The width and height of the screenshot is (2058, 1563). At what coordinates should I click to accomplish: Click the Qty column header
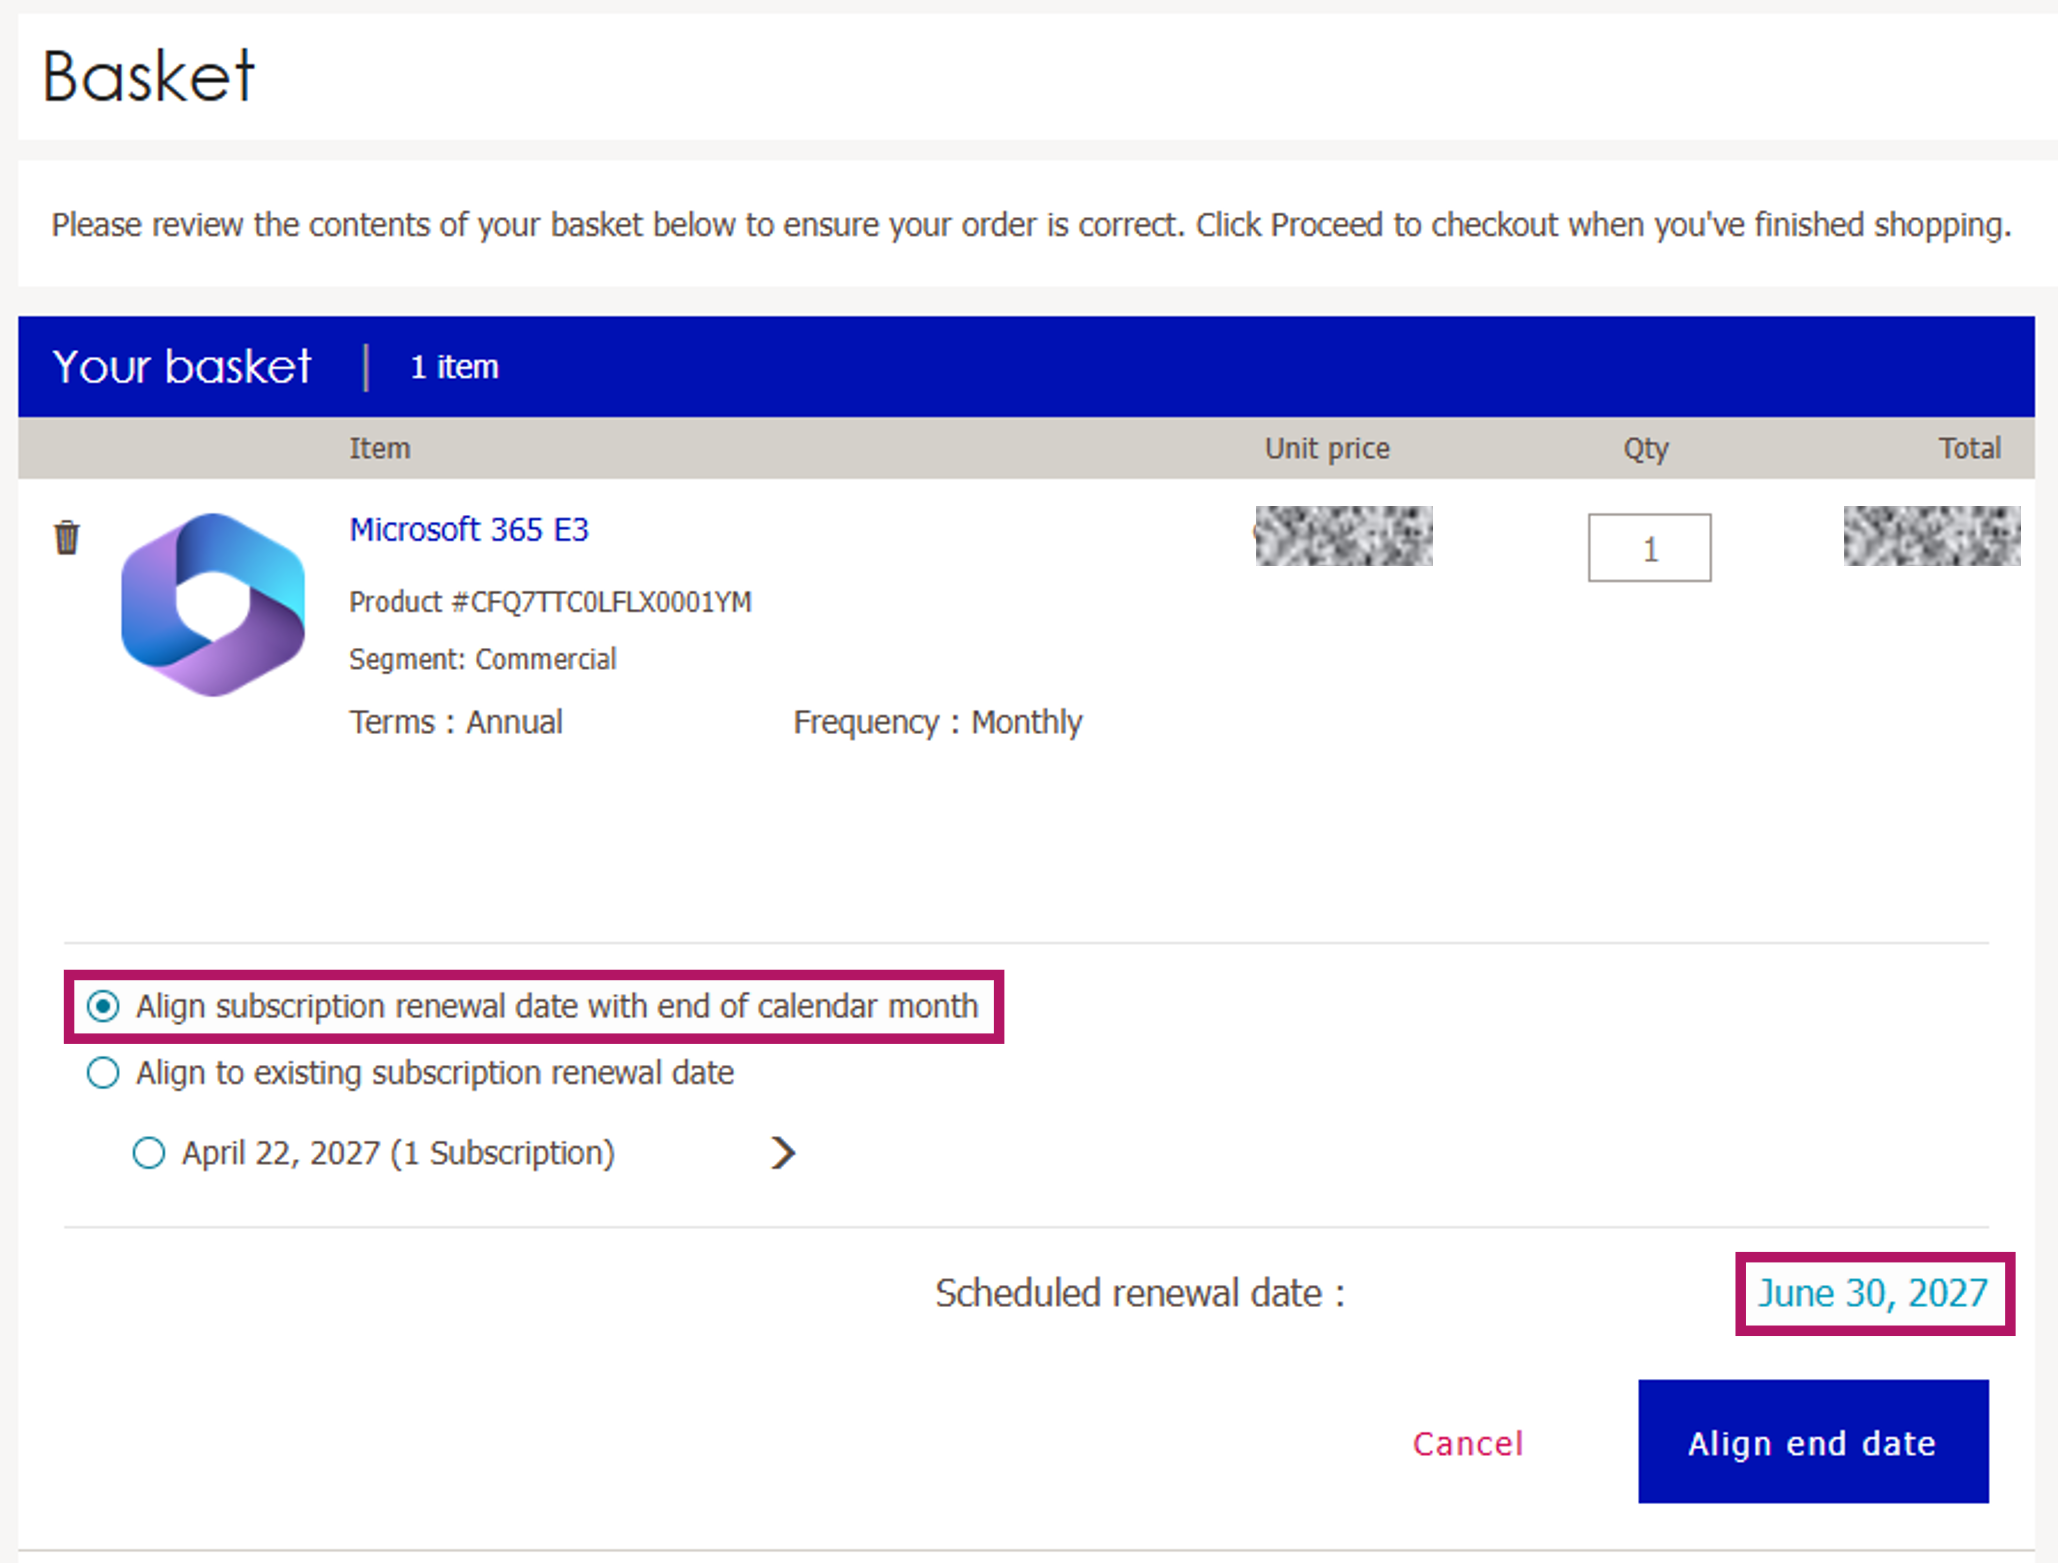(x=1646, y=448)
